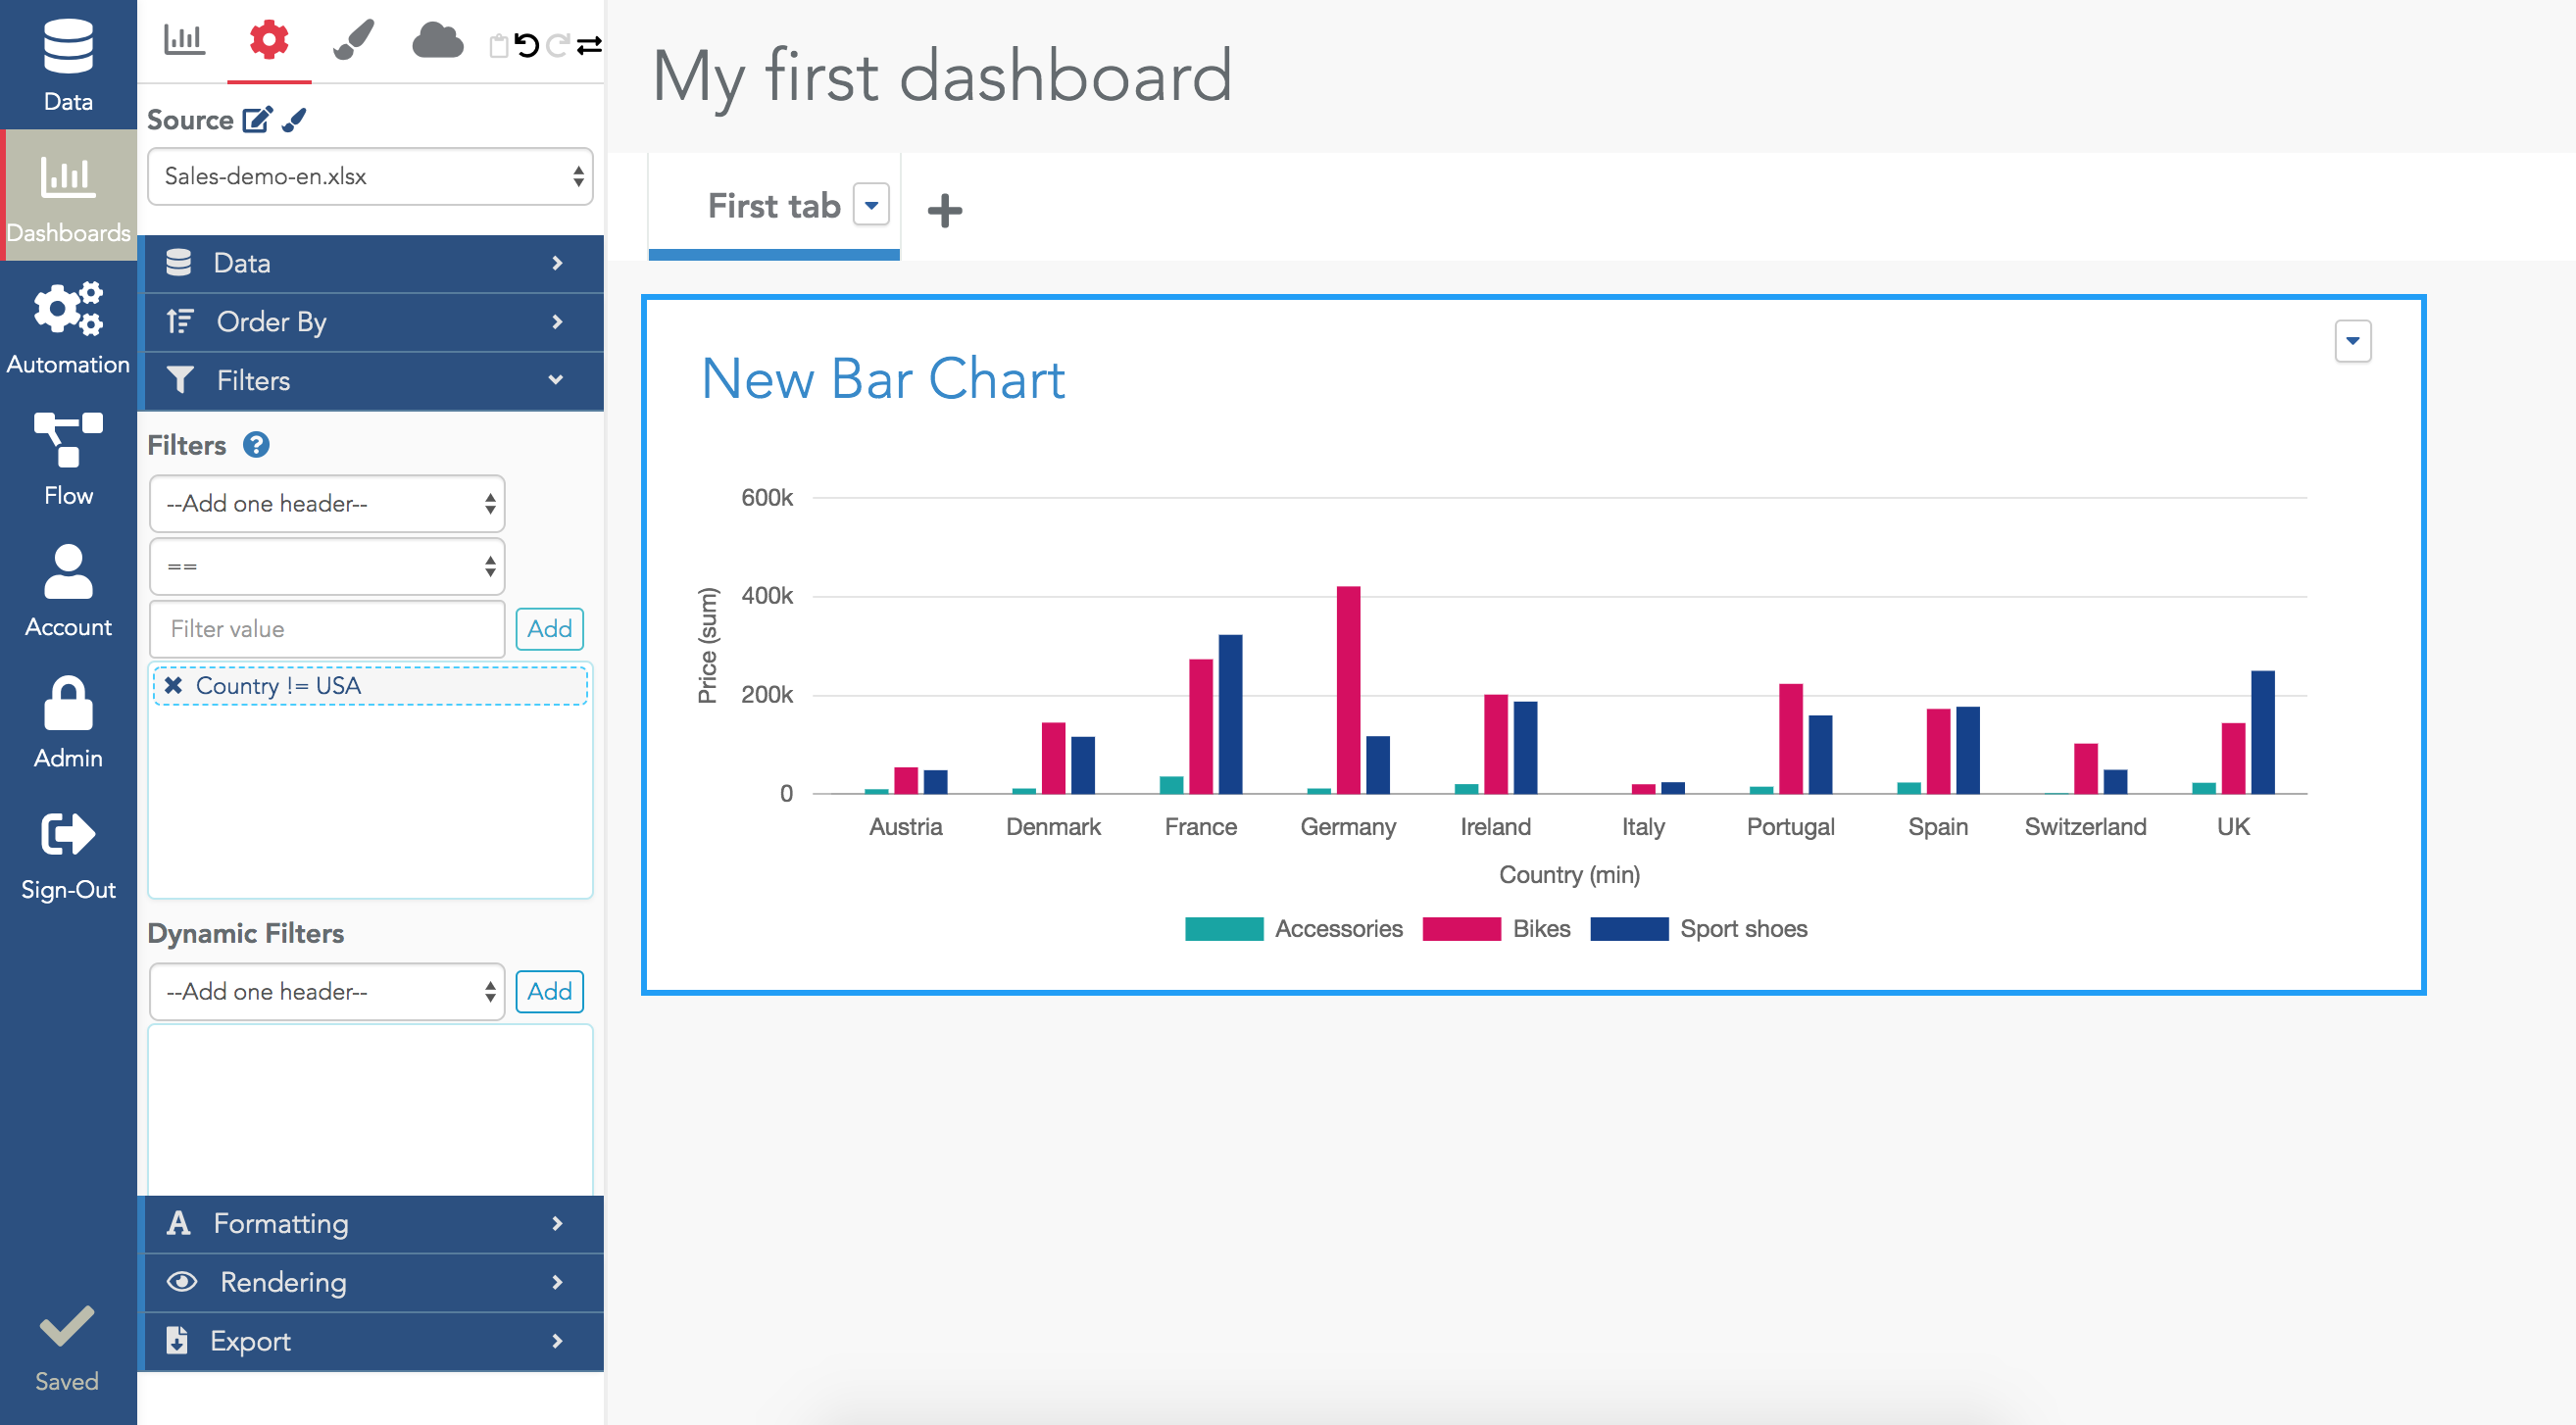
Task: Click the Price (sum) axis title
Action: coord(708,646)
